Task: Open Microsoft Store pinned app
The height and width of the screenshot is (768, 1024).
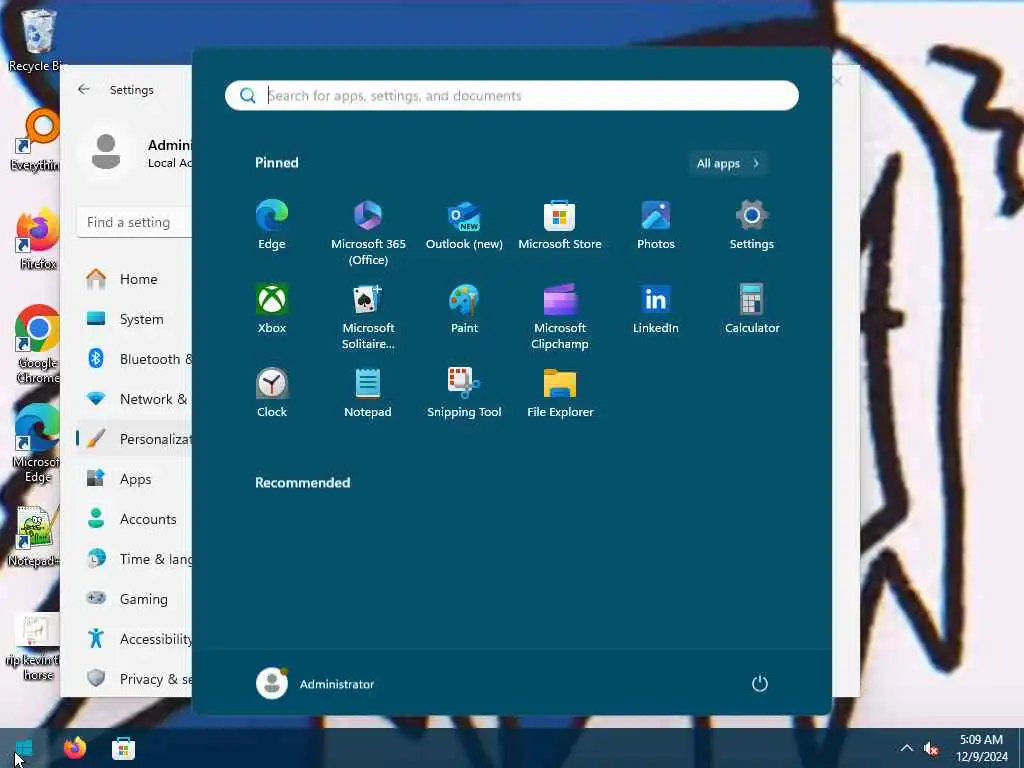Action: point(560,225)
